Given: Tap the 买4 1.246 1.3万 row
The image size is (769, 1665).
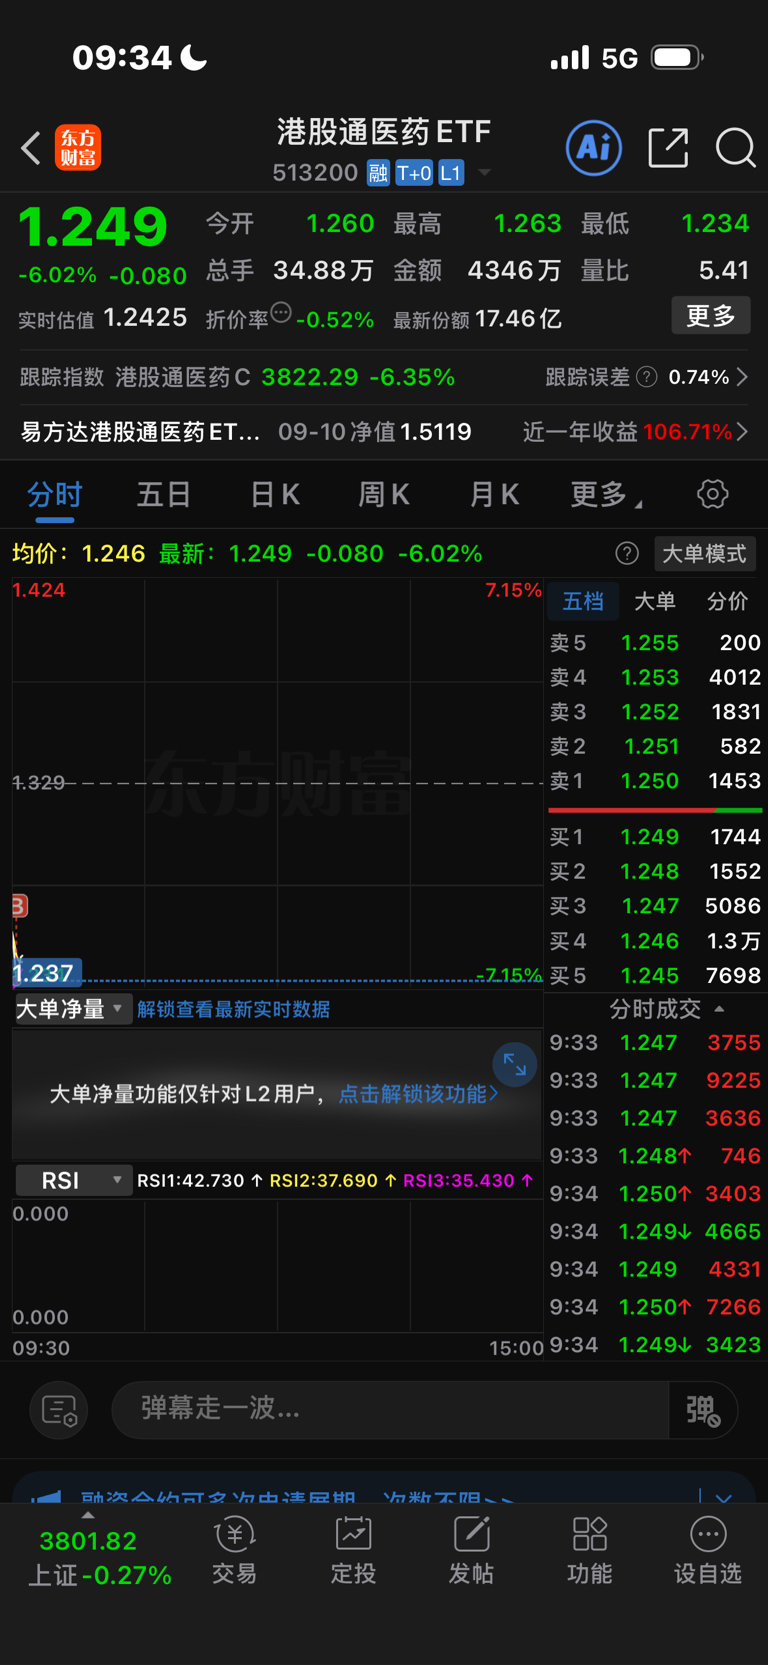Looking at the screenshot, I should [x=656, y=941].
